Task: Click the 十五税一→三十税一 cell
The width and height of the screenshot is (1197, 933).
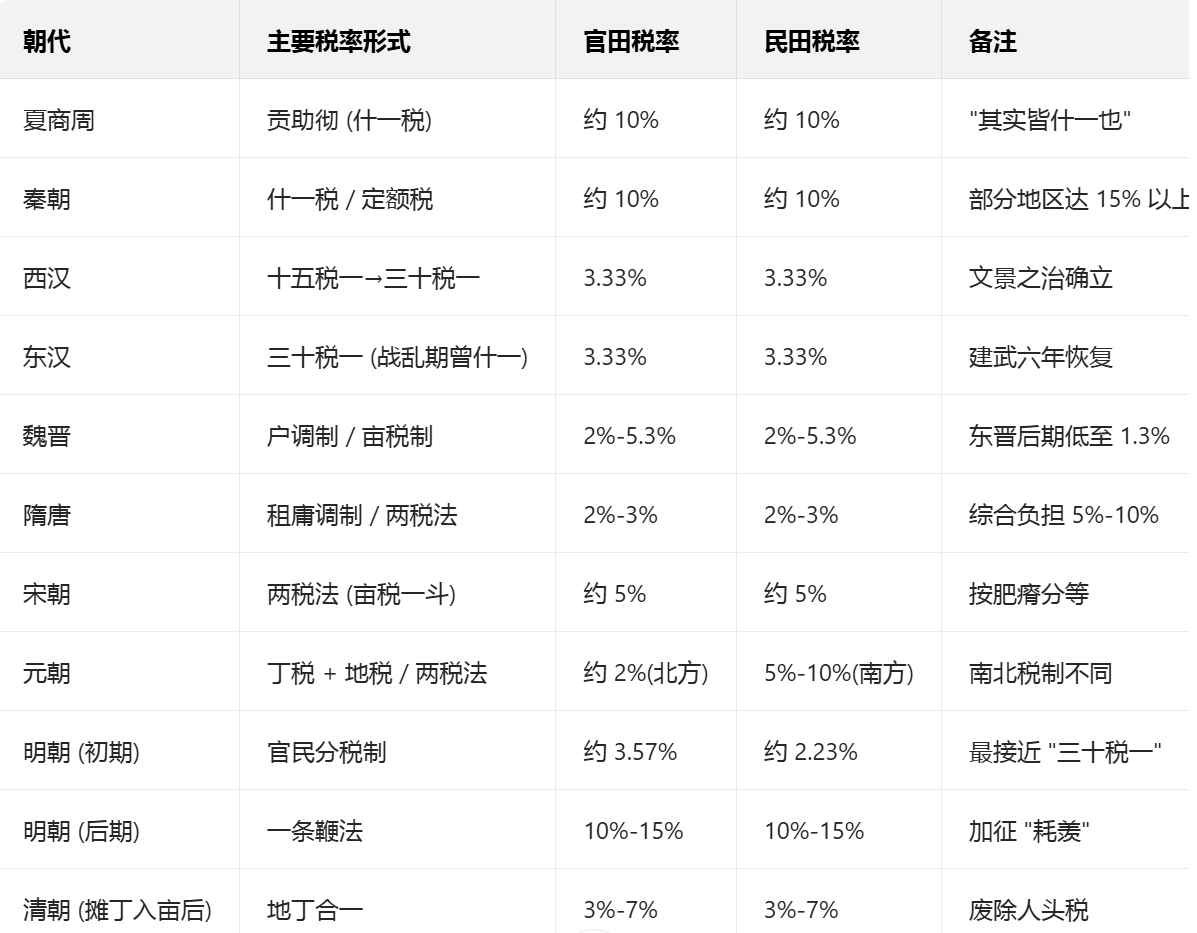Action: [x=373, y=278]
